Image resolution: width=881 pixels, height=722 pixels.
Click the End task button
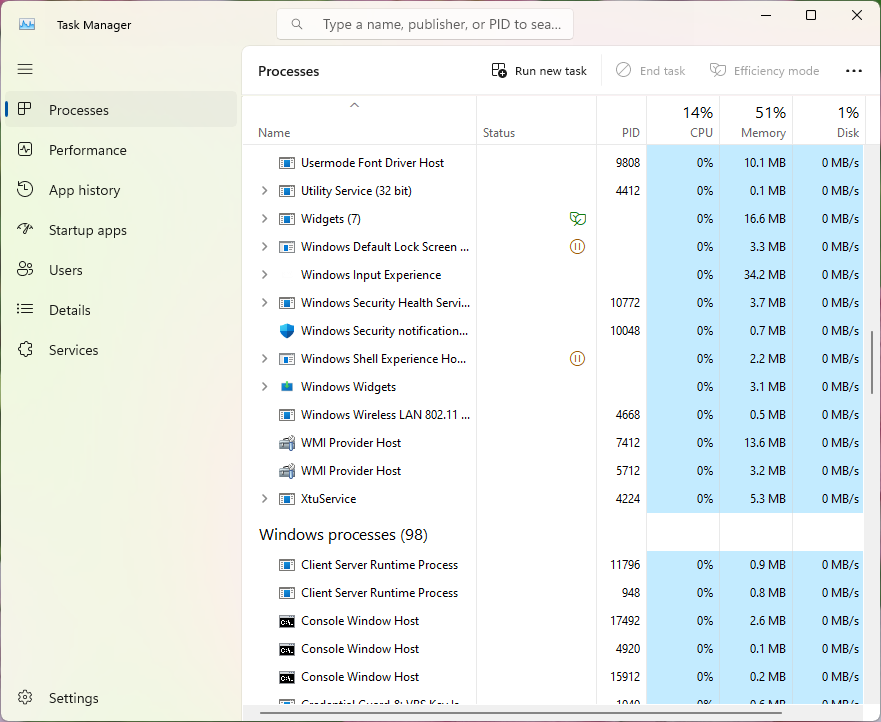[x=651, y=71]
